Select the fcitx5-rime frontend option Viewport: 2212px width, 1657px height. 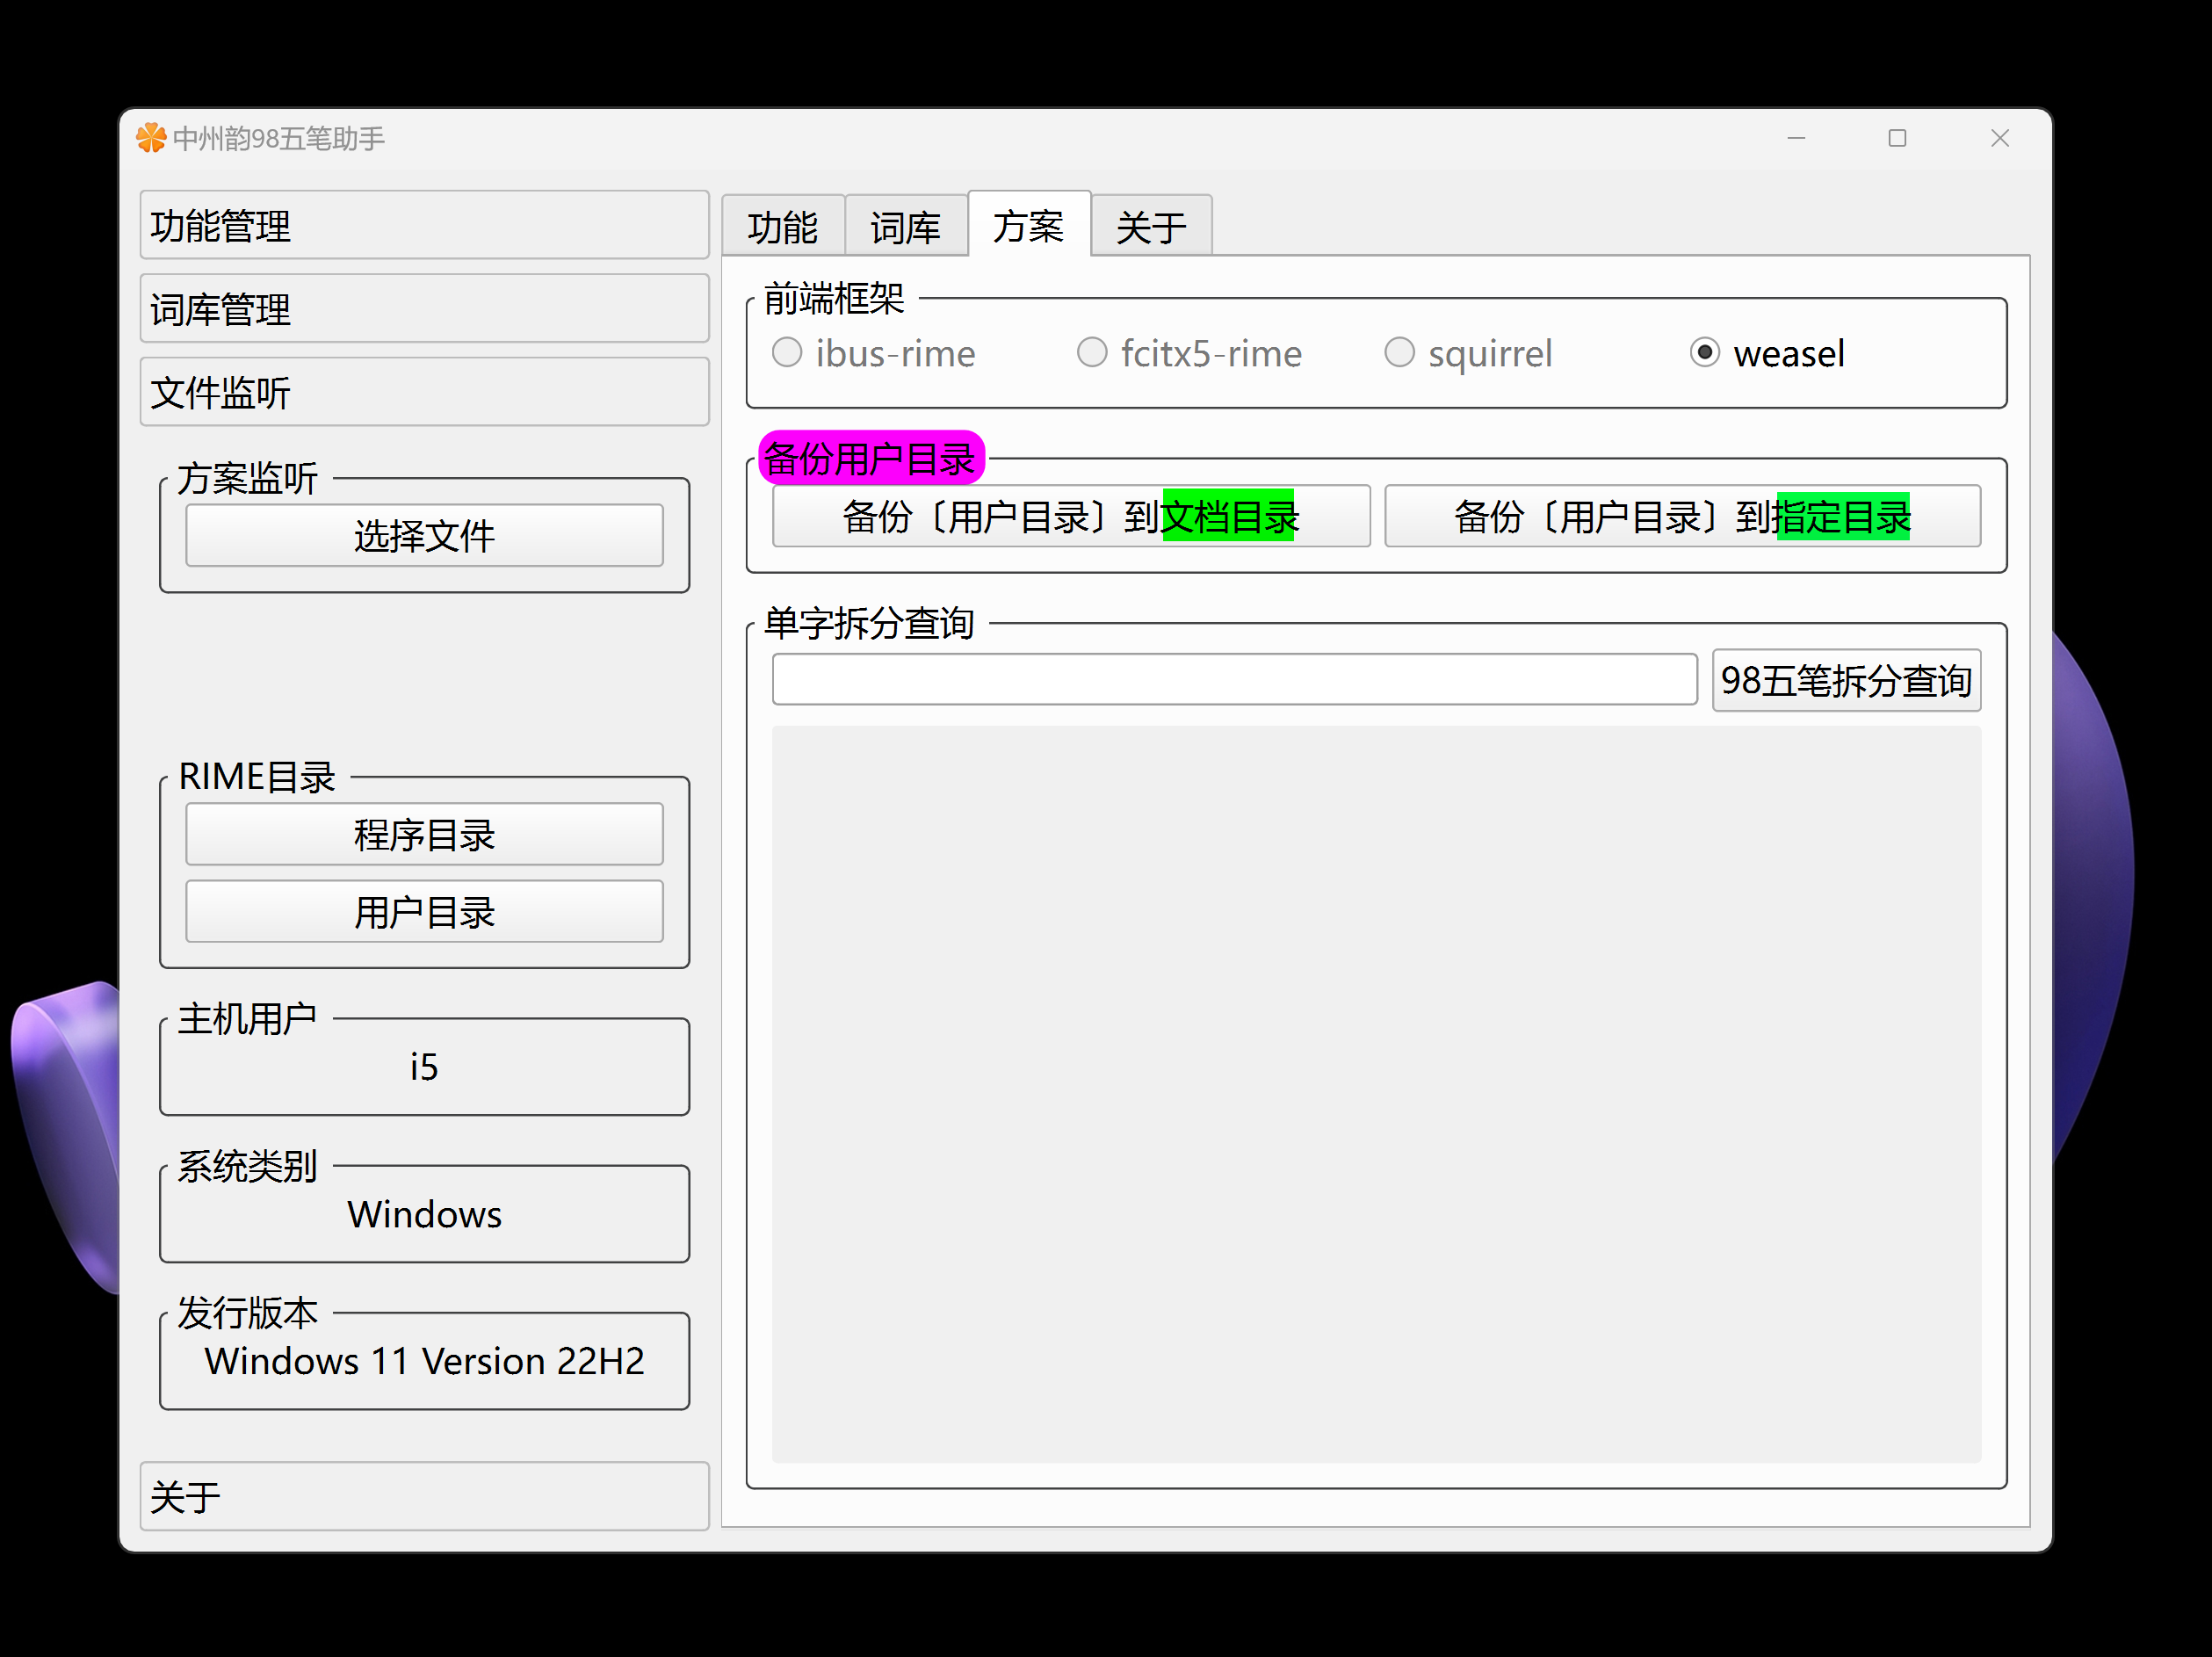[x=1092, y=353]
